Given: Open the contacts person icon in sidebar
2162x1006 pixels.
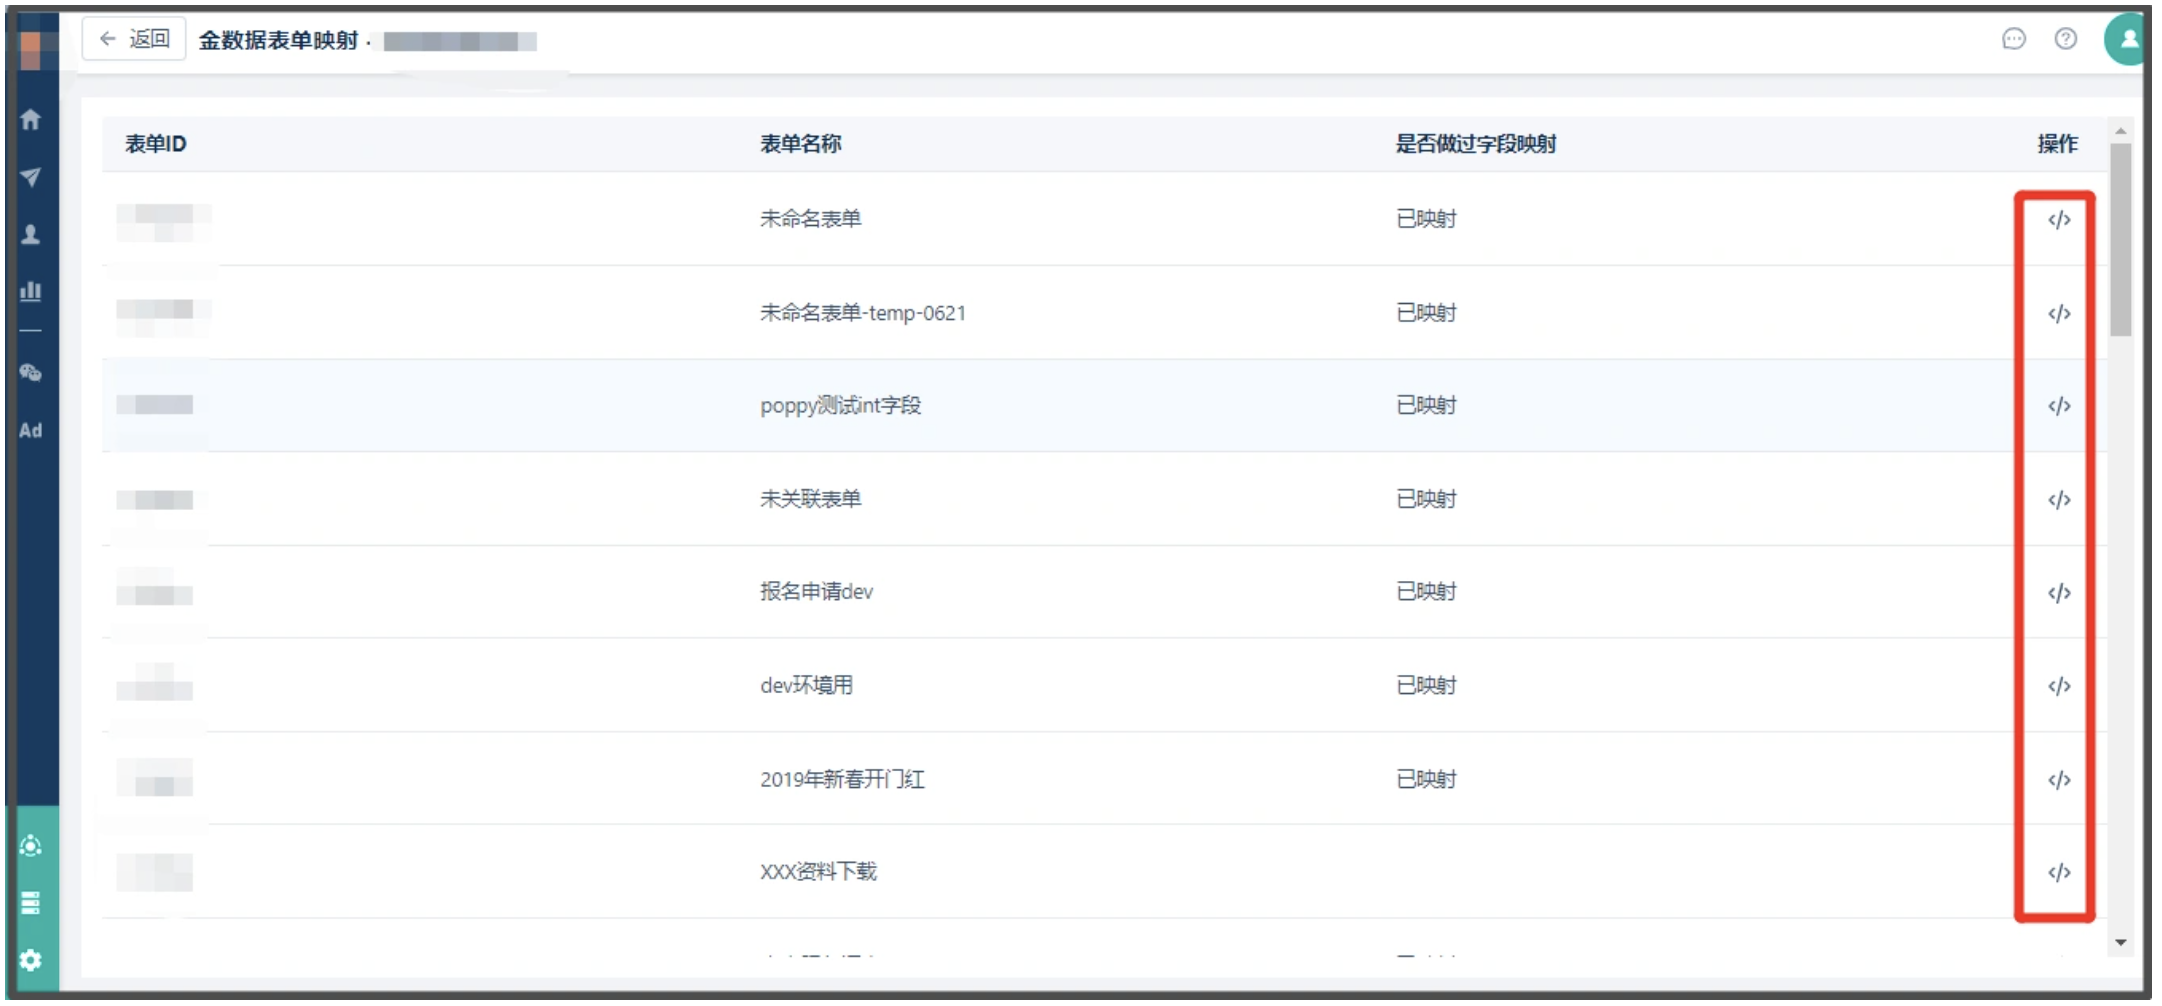Looking at the screenshot, I should 31,234.
